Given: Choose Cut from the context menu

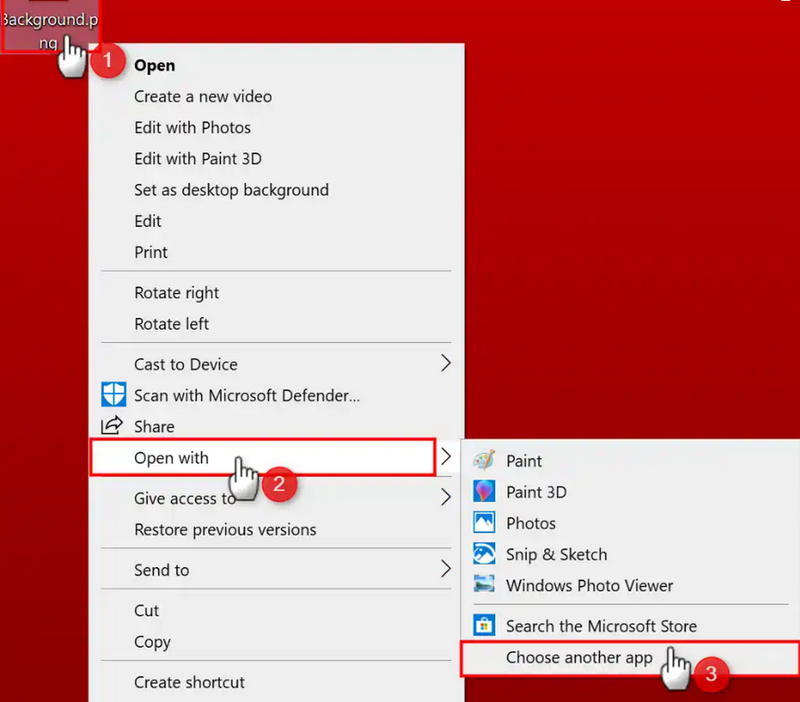Looking at the screenshot, I should point(276,611).
